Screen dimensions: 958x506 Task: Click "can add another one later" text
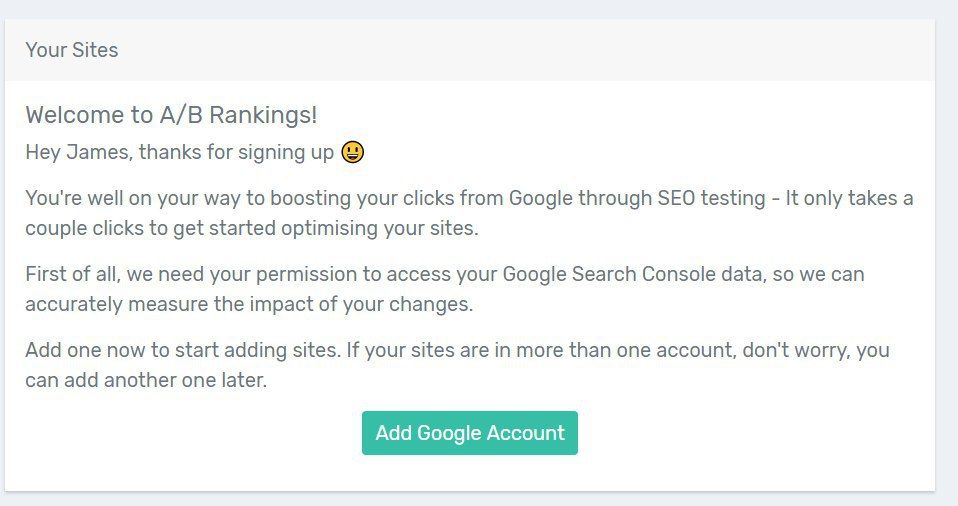pos(146,381)
